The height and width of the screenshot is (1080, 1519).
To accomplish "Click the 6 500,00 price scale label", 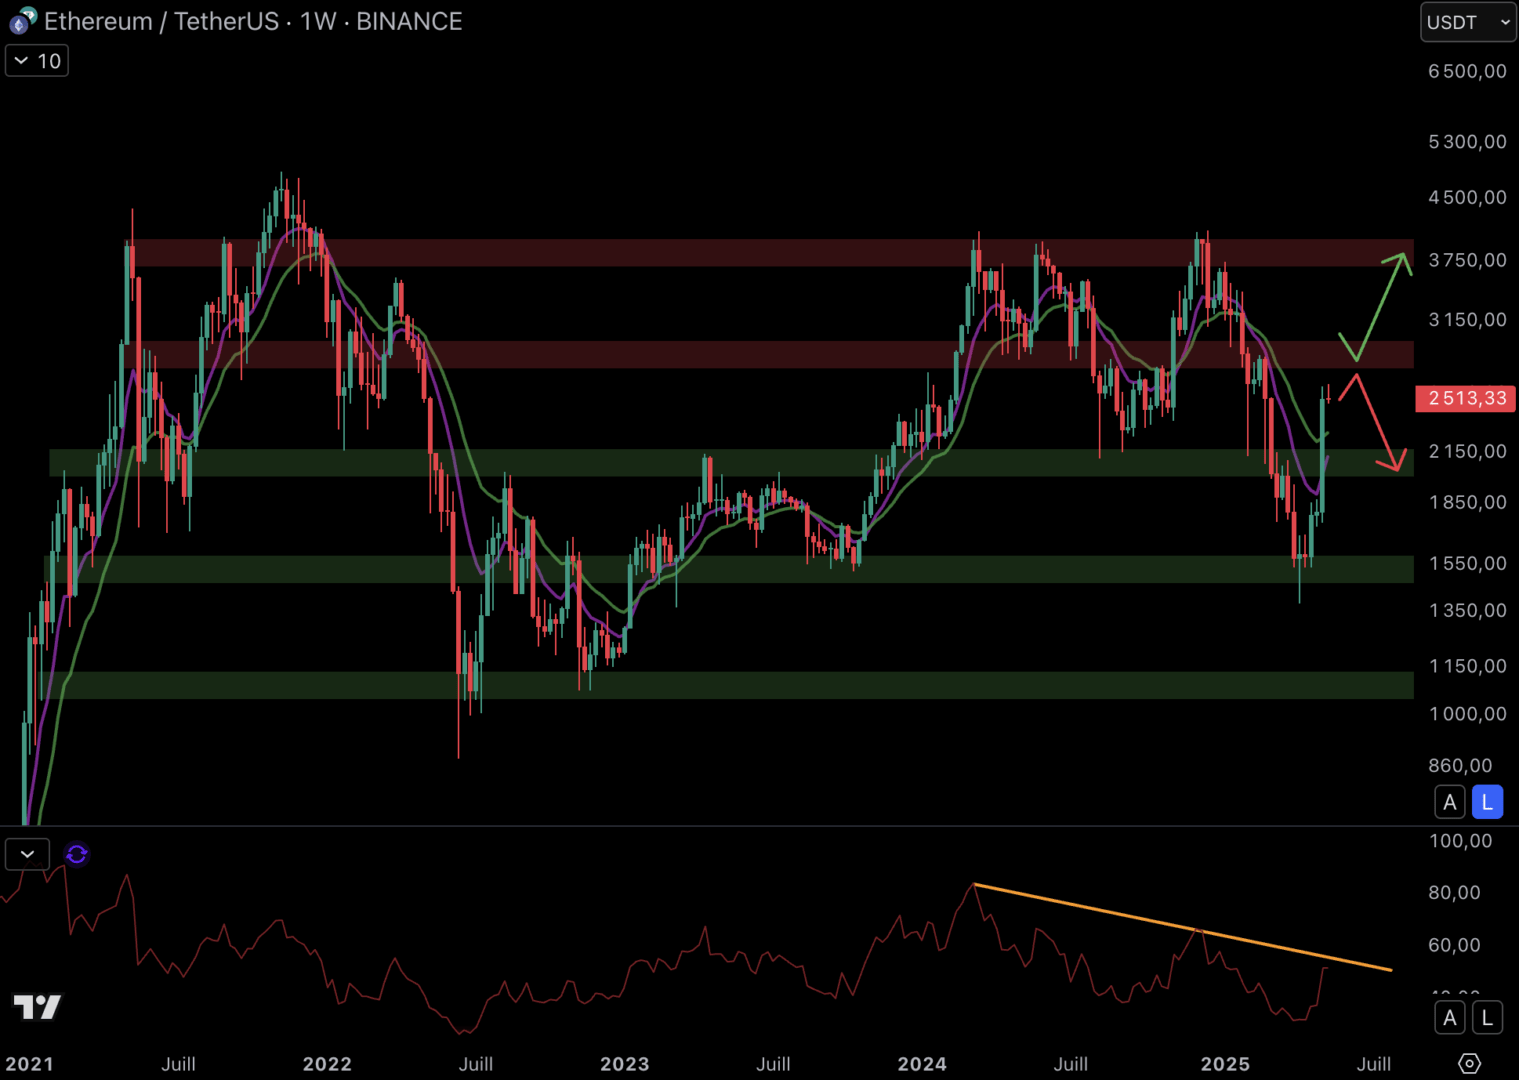I will coord(1467,71).
